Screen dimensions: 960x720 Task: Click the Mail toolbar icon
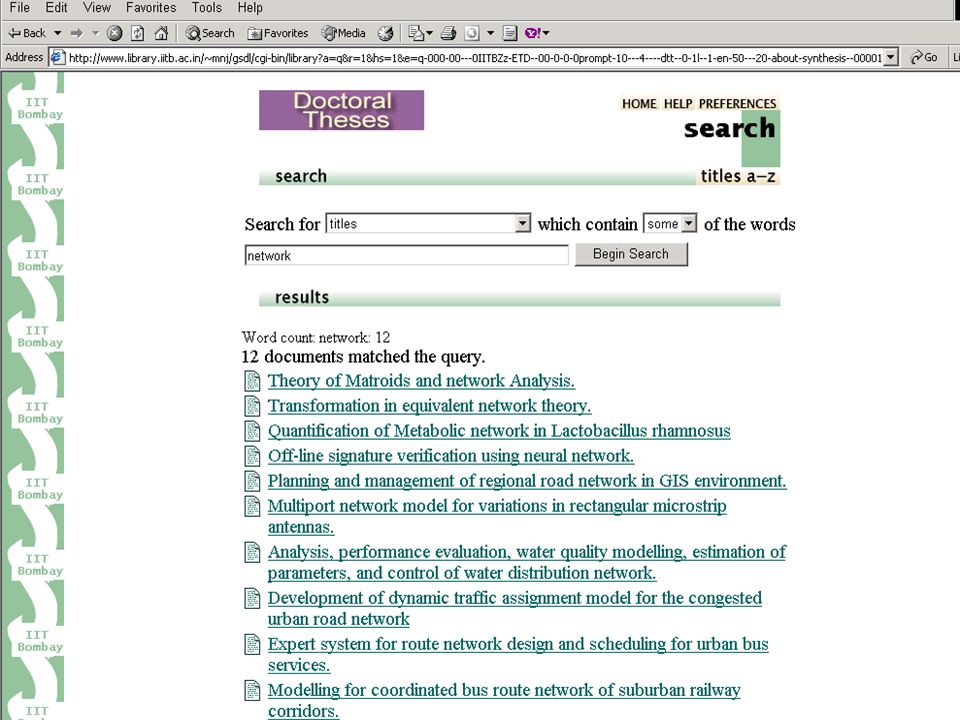[x=416, y=33]
